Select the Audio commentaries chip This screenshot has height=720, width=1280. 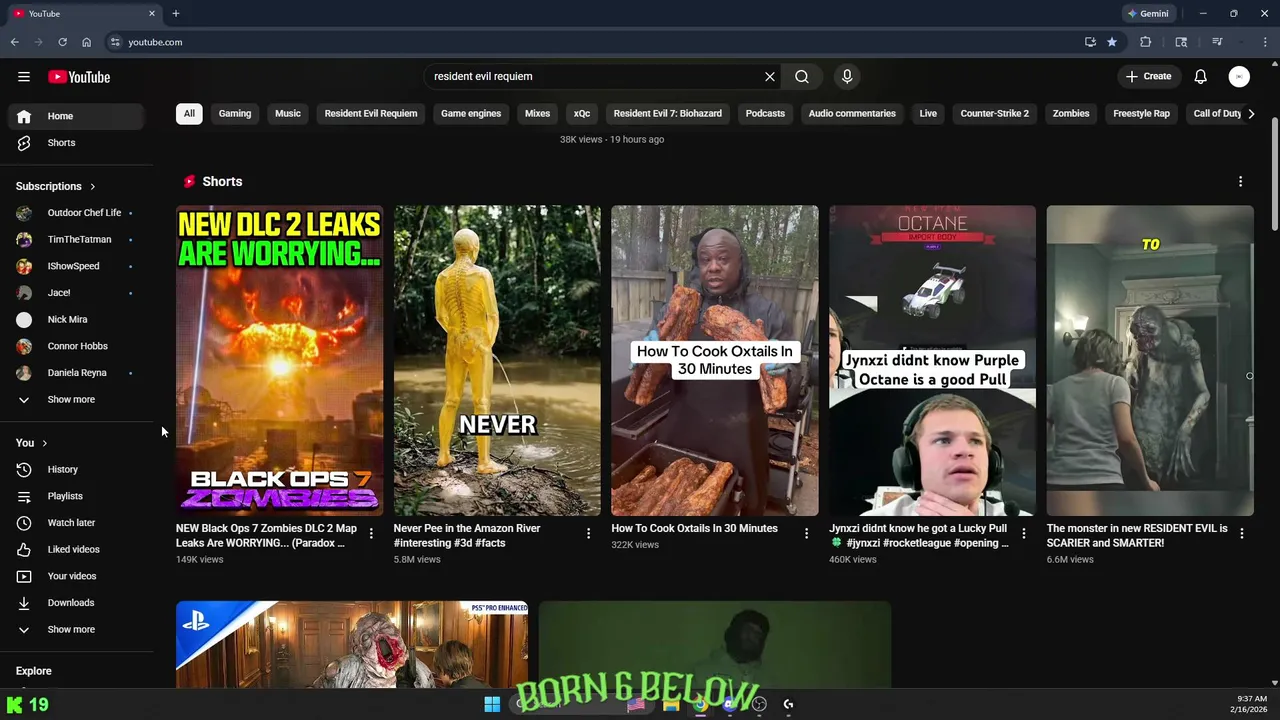(x=852, y=113)
